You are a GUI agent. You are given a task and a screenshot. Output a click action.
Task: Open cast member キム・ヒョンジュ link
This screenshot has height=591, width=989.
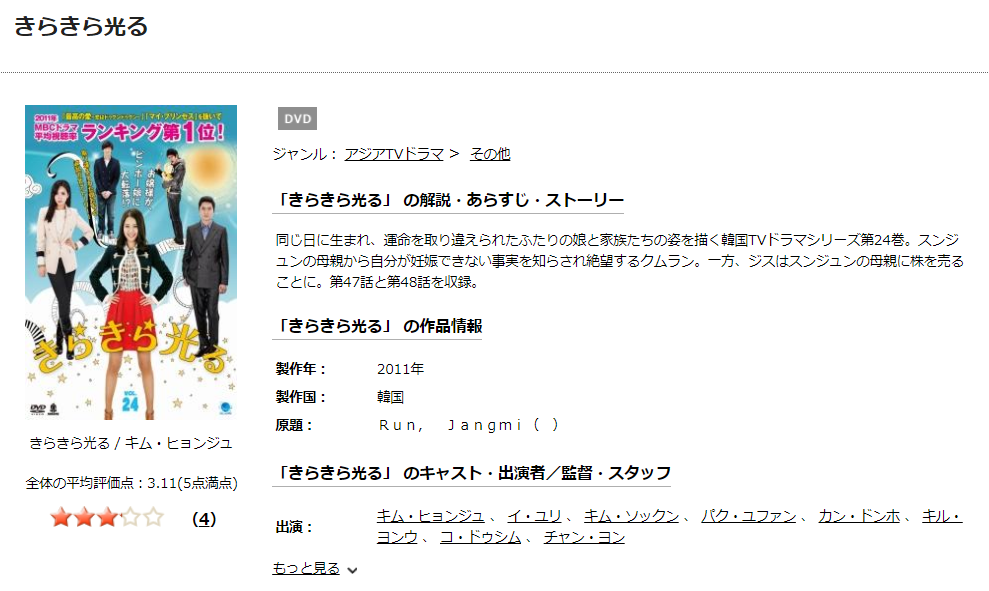click(430, 516)
